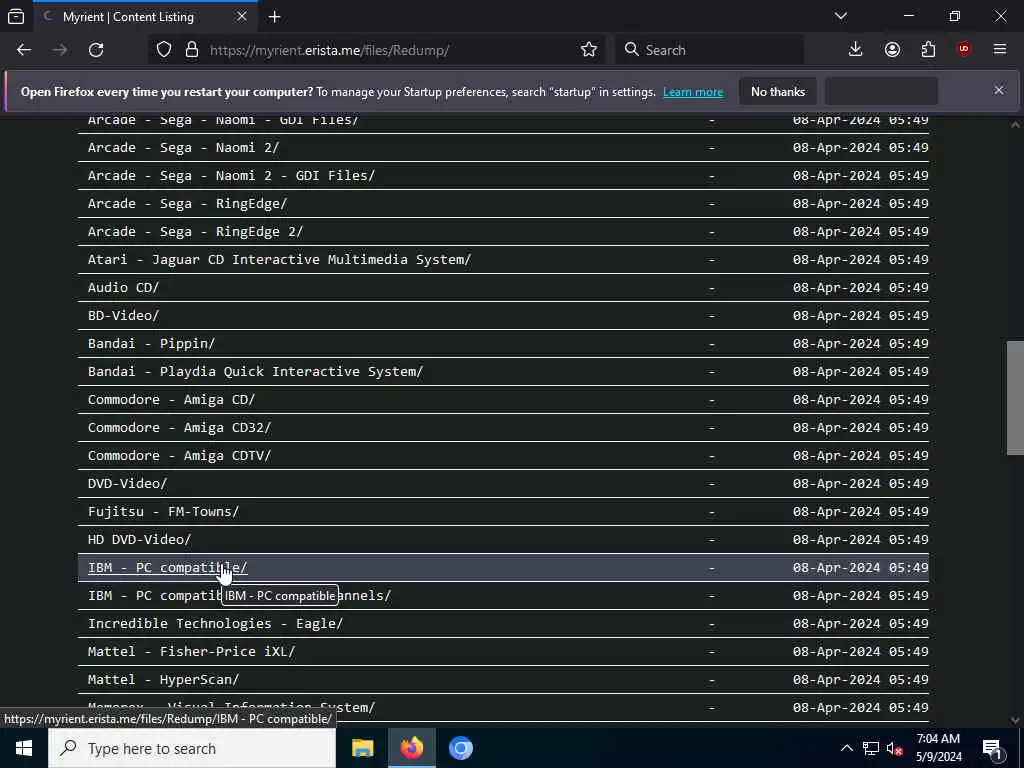Open Atari - Jaguar CD Interactive Multimedia System/
The height and width of the screenshot is (768, 1024).
click(x=280, y=260)
